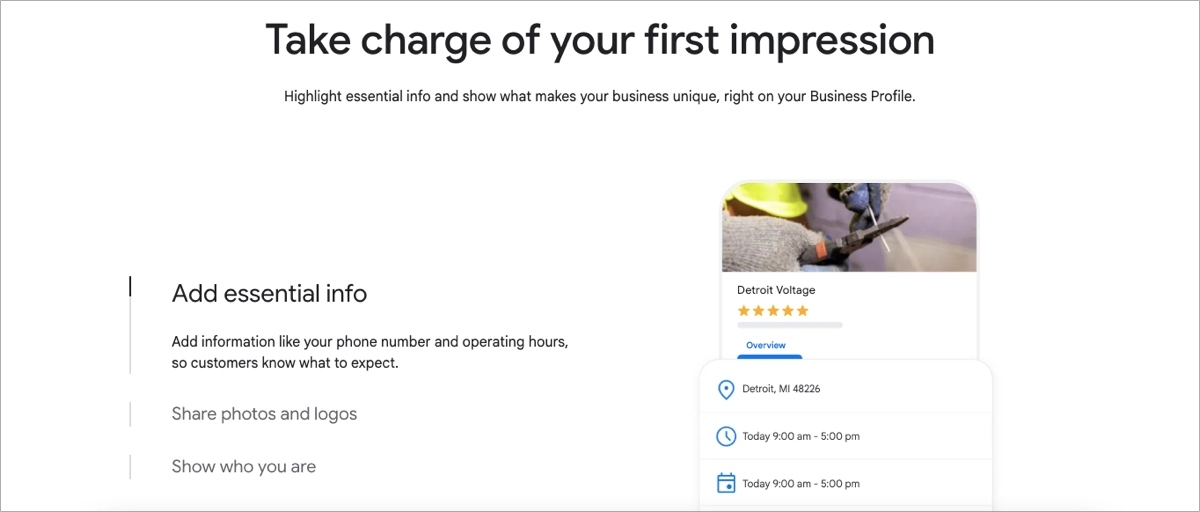Select the middle rating star

pos(773,311)
